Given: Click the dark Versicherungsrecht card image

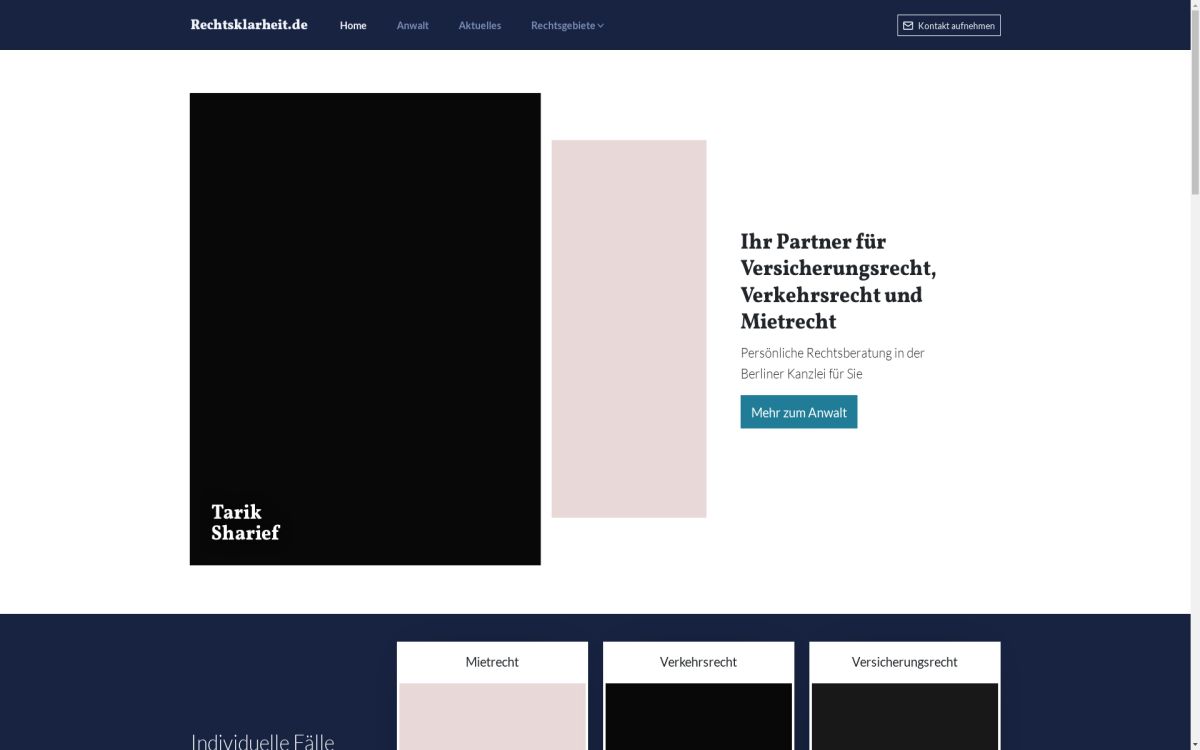Looking at the screenshot, I should (x=904, y=716).
